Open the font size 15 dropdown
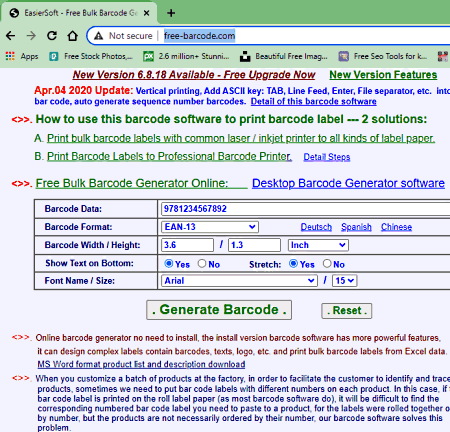Viewport: 450px width, 432px height. tap(344, 281)
